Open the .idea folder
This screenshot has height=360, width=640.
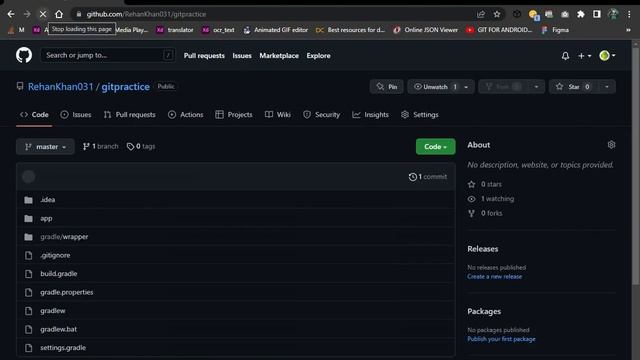pyautogui.click(x=48, y=200)
